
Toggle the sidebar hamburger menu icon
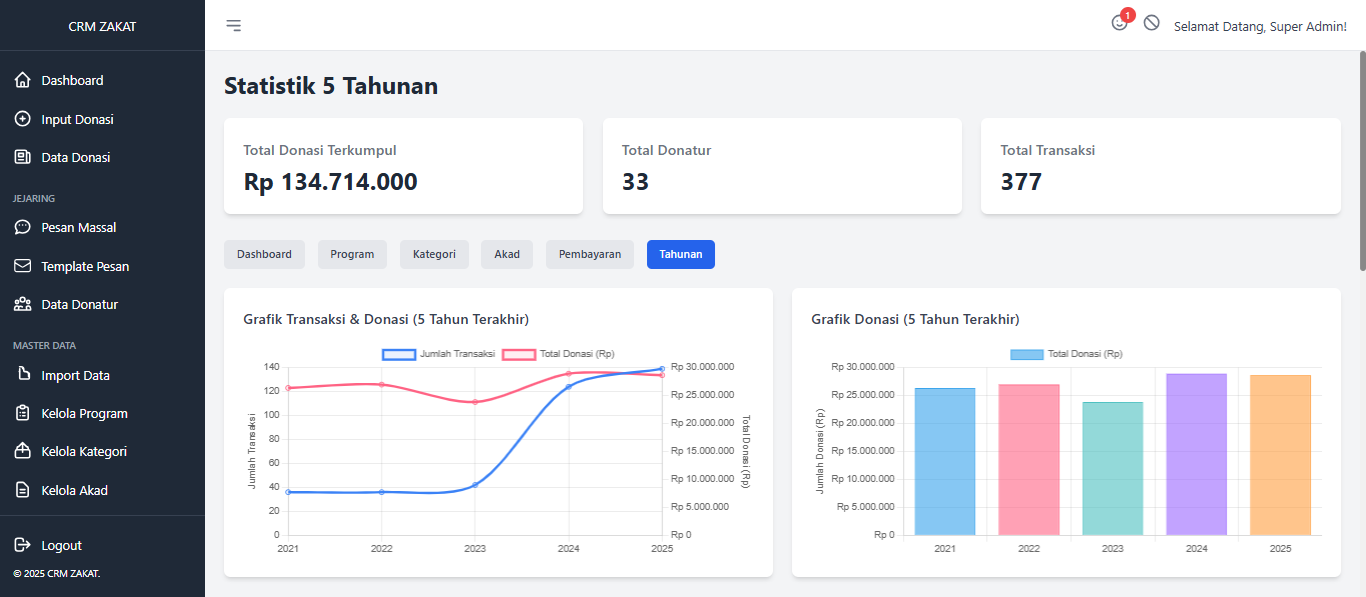click(x=233, y=25)
